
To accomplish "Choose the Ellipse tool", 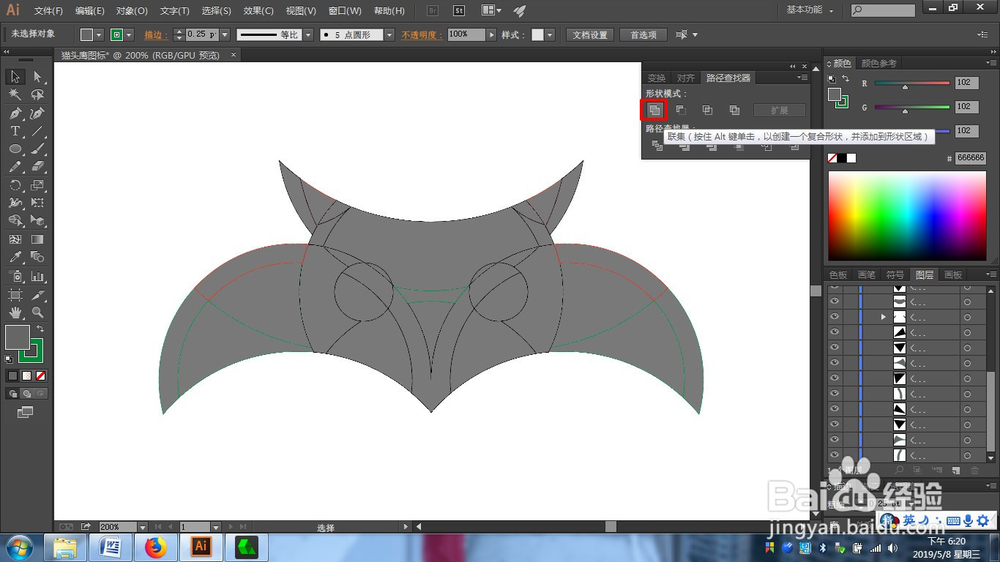I will coord(16,149).
